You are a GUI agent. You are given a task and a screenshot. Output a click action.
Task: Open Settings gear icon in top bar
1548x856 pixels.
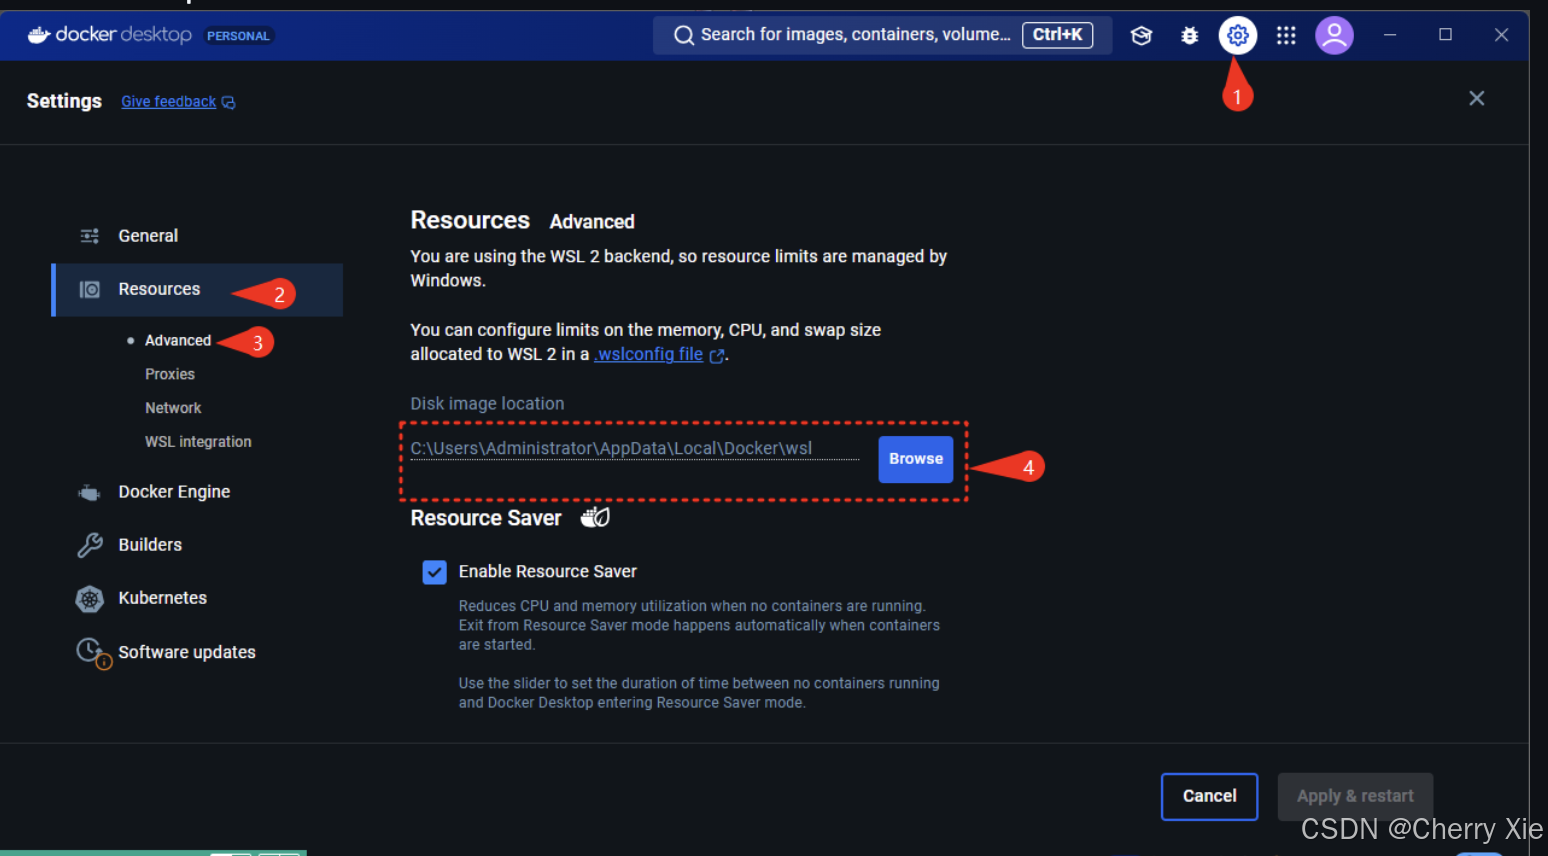point(1237,36)
